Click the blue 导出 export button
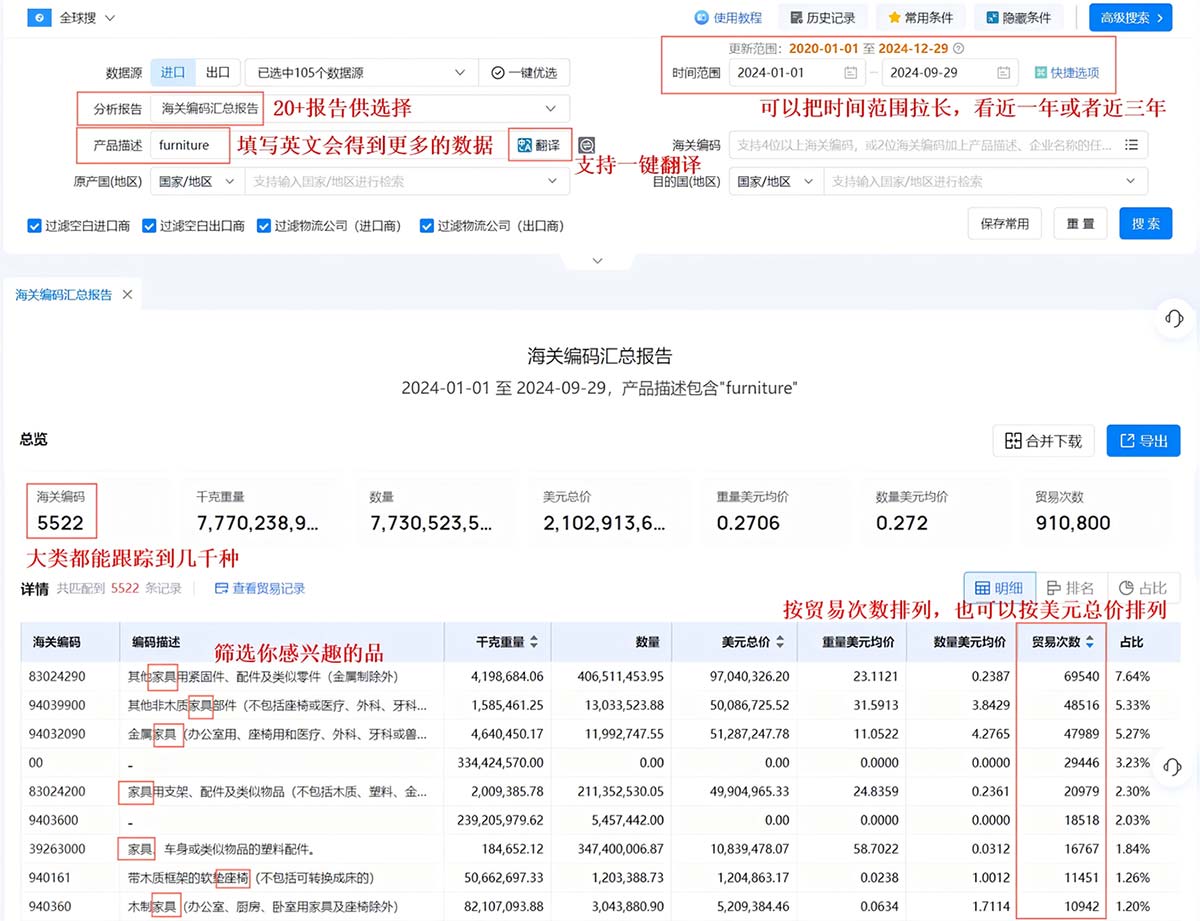This screenshot has height=921, width=1200. (1143, 441)
